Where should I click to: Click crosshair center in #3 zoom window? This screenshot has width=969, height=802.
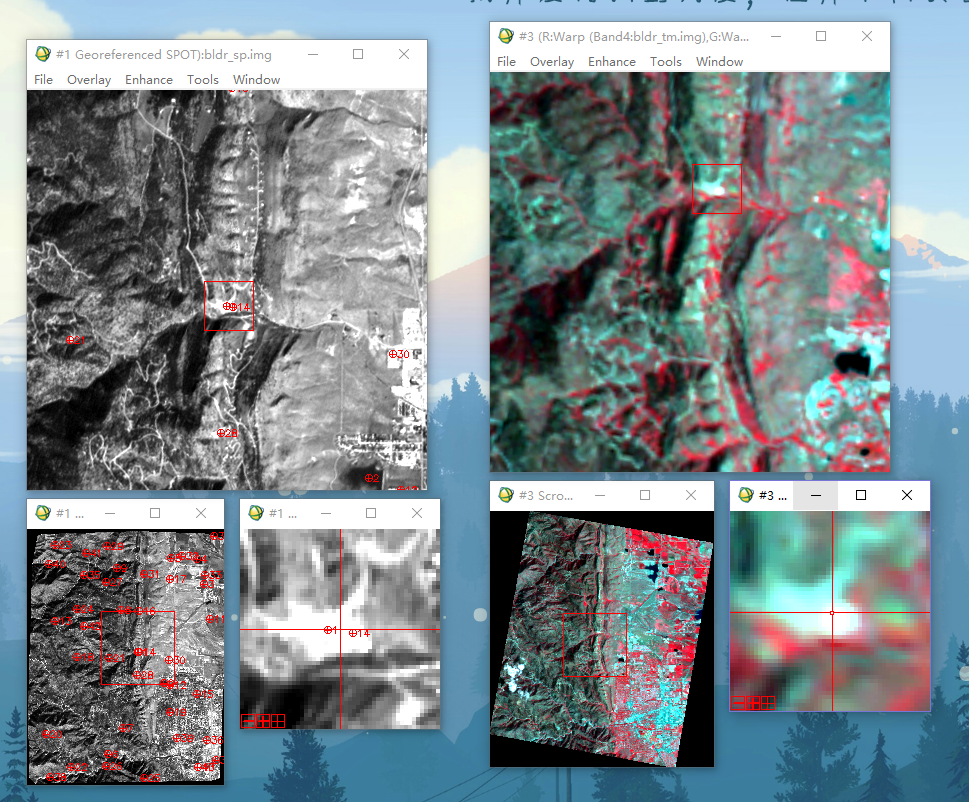click(x=832, y=612)
